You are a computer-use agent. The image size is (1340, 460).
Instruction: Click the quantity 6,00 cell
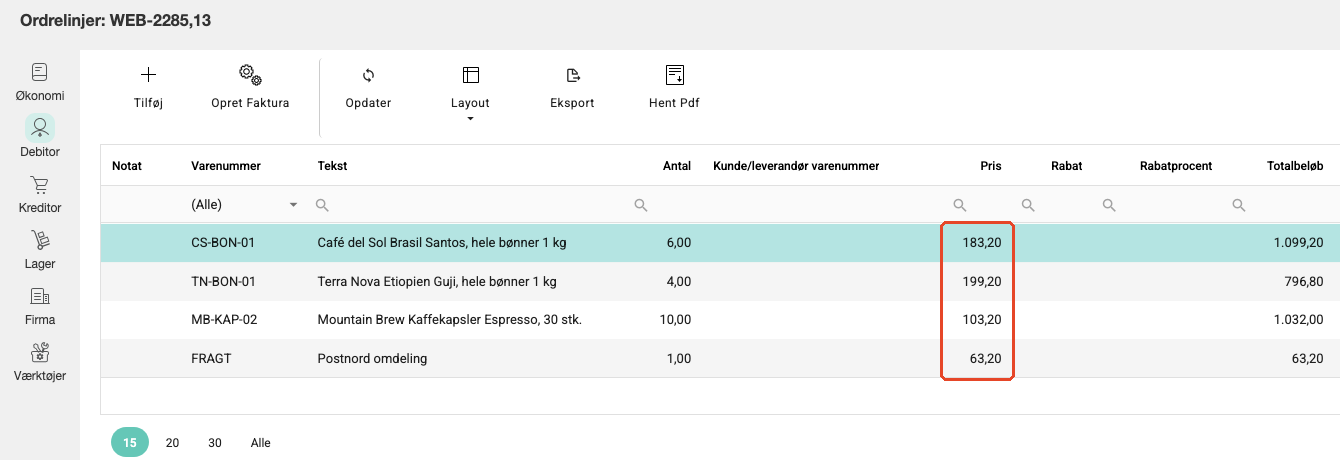pos(677,243)
